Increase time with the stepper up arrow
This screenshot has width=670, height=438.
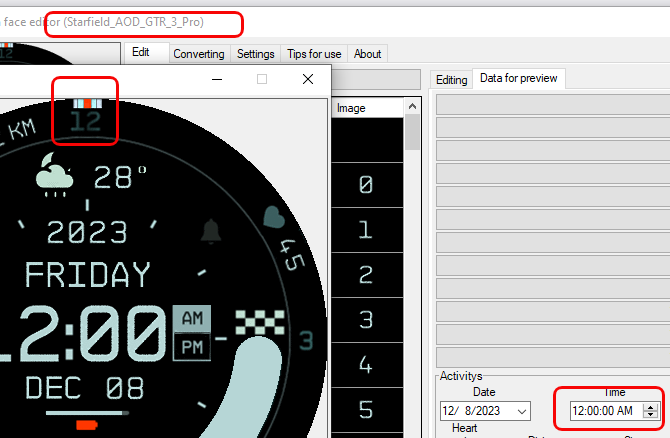point(651,407)
